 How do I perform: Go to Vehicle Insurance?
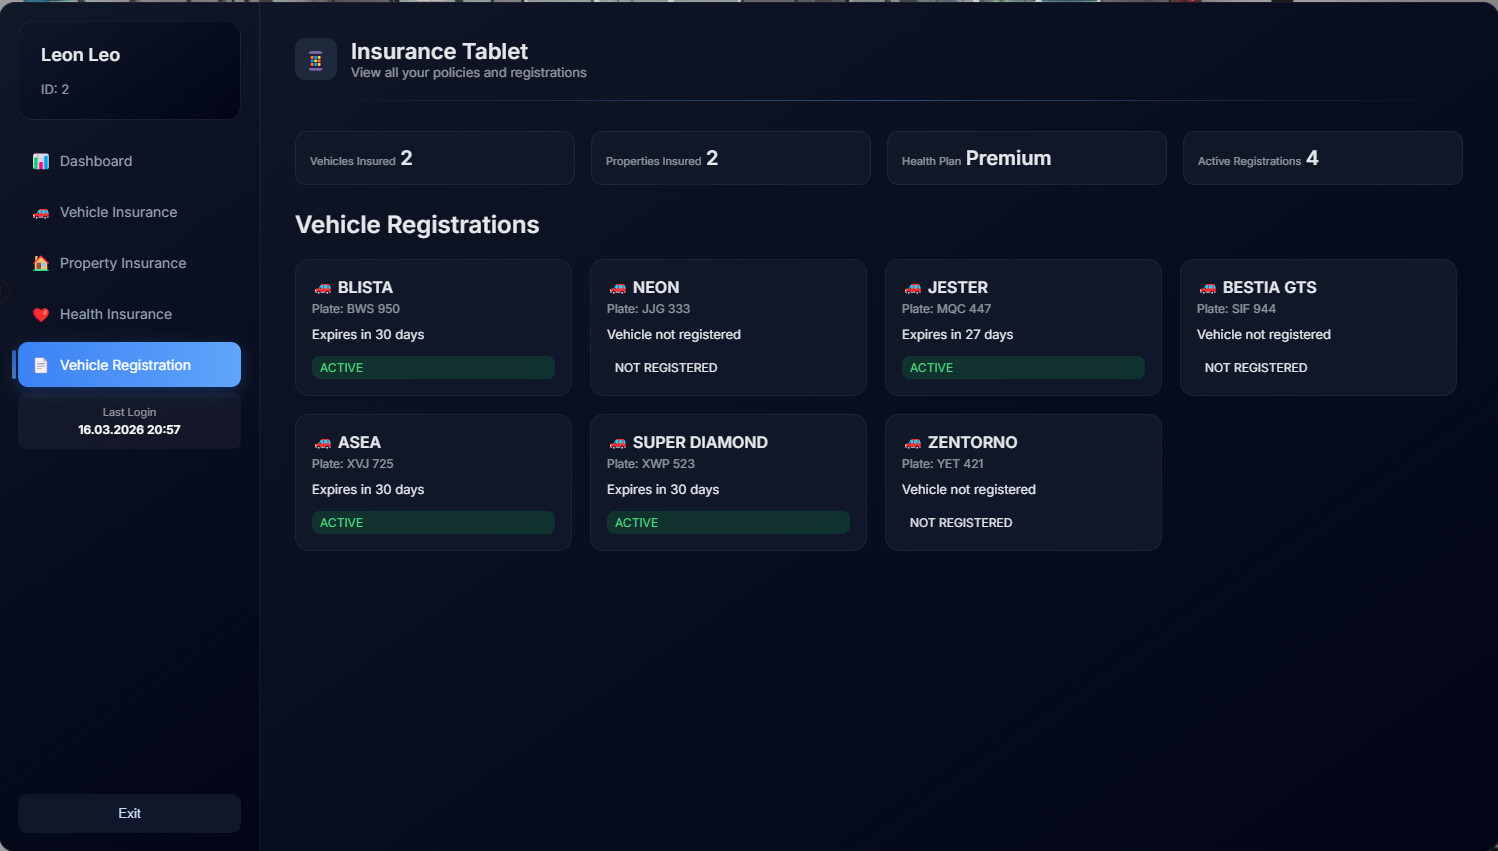click(129, 212)
